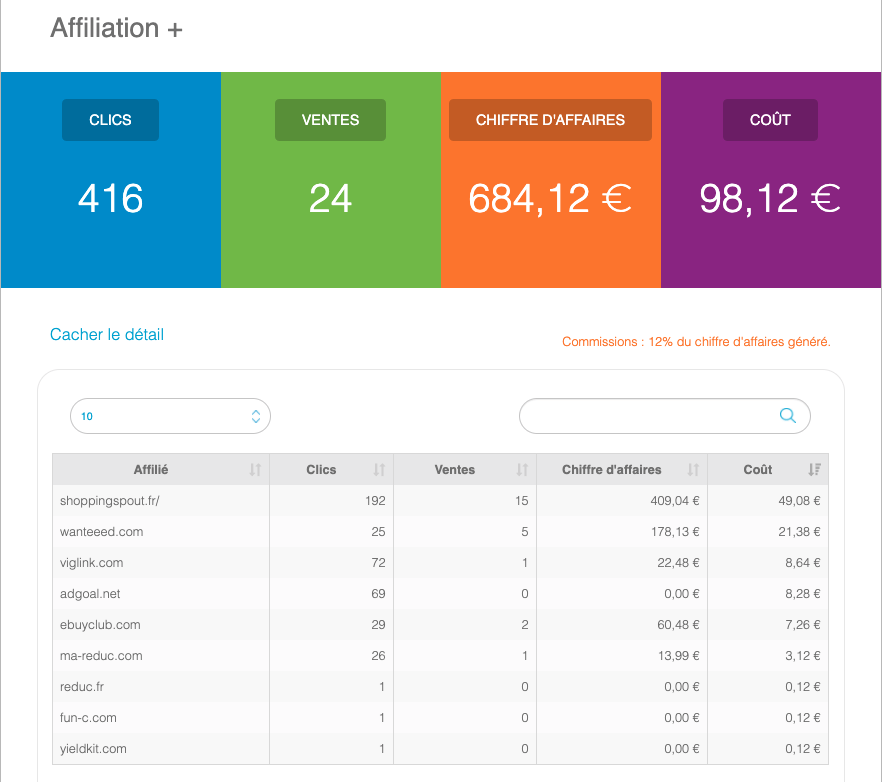The width and height of the screenshot is (883, 782).
Task: Select the ebuyclub.com affiliate row
Action: point(100,625)
